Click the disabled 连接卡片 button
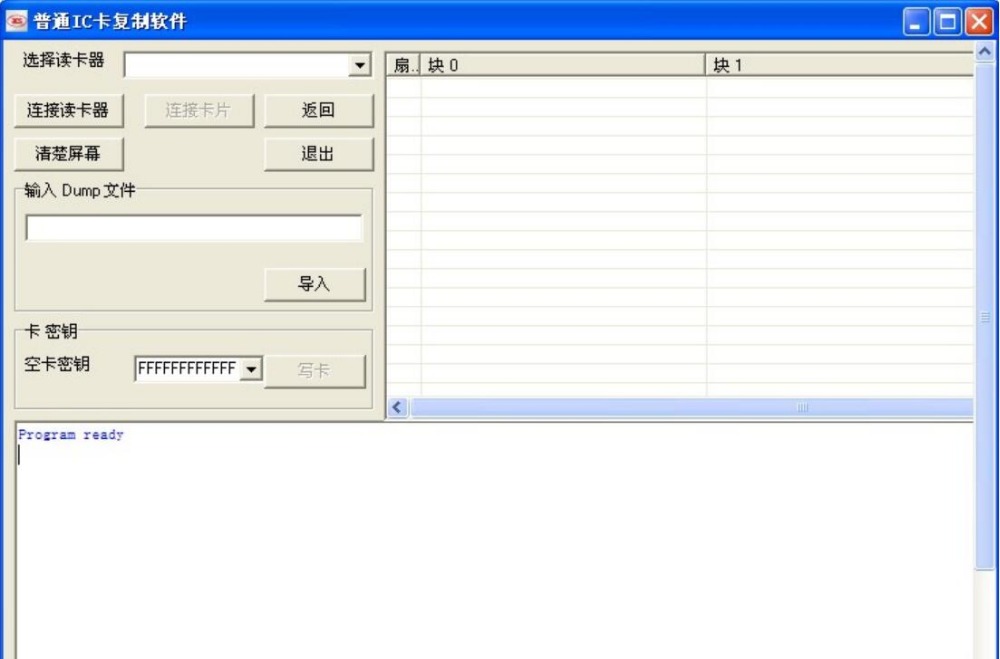Viewport: 1000px width, 659px height. coord(198,110)
